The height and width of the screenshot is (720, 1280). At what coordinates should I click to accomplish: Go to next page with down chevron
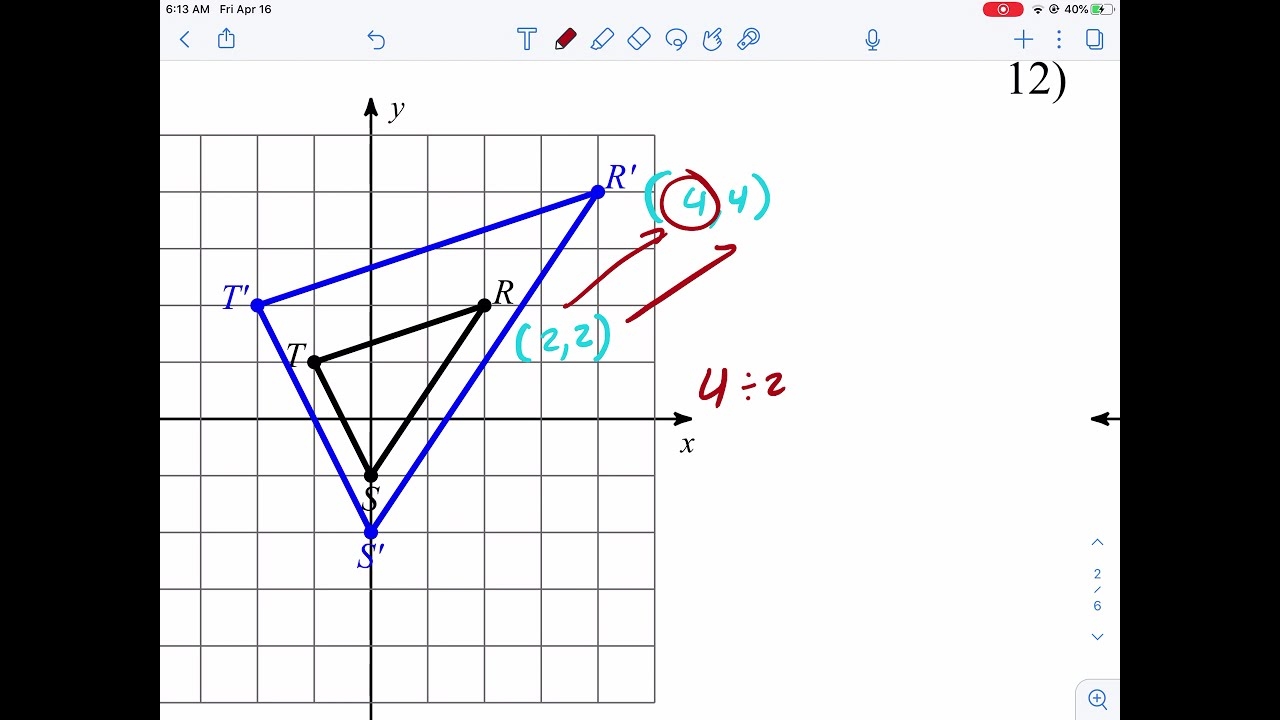tap(1097, 637)
